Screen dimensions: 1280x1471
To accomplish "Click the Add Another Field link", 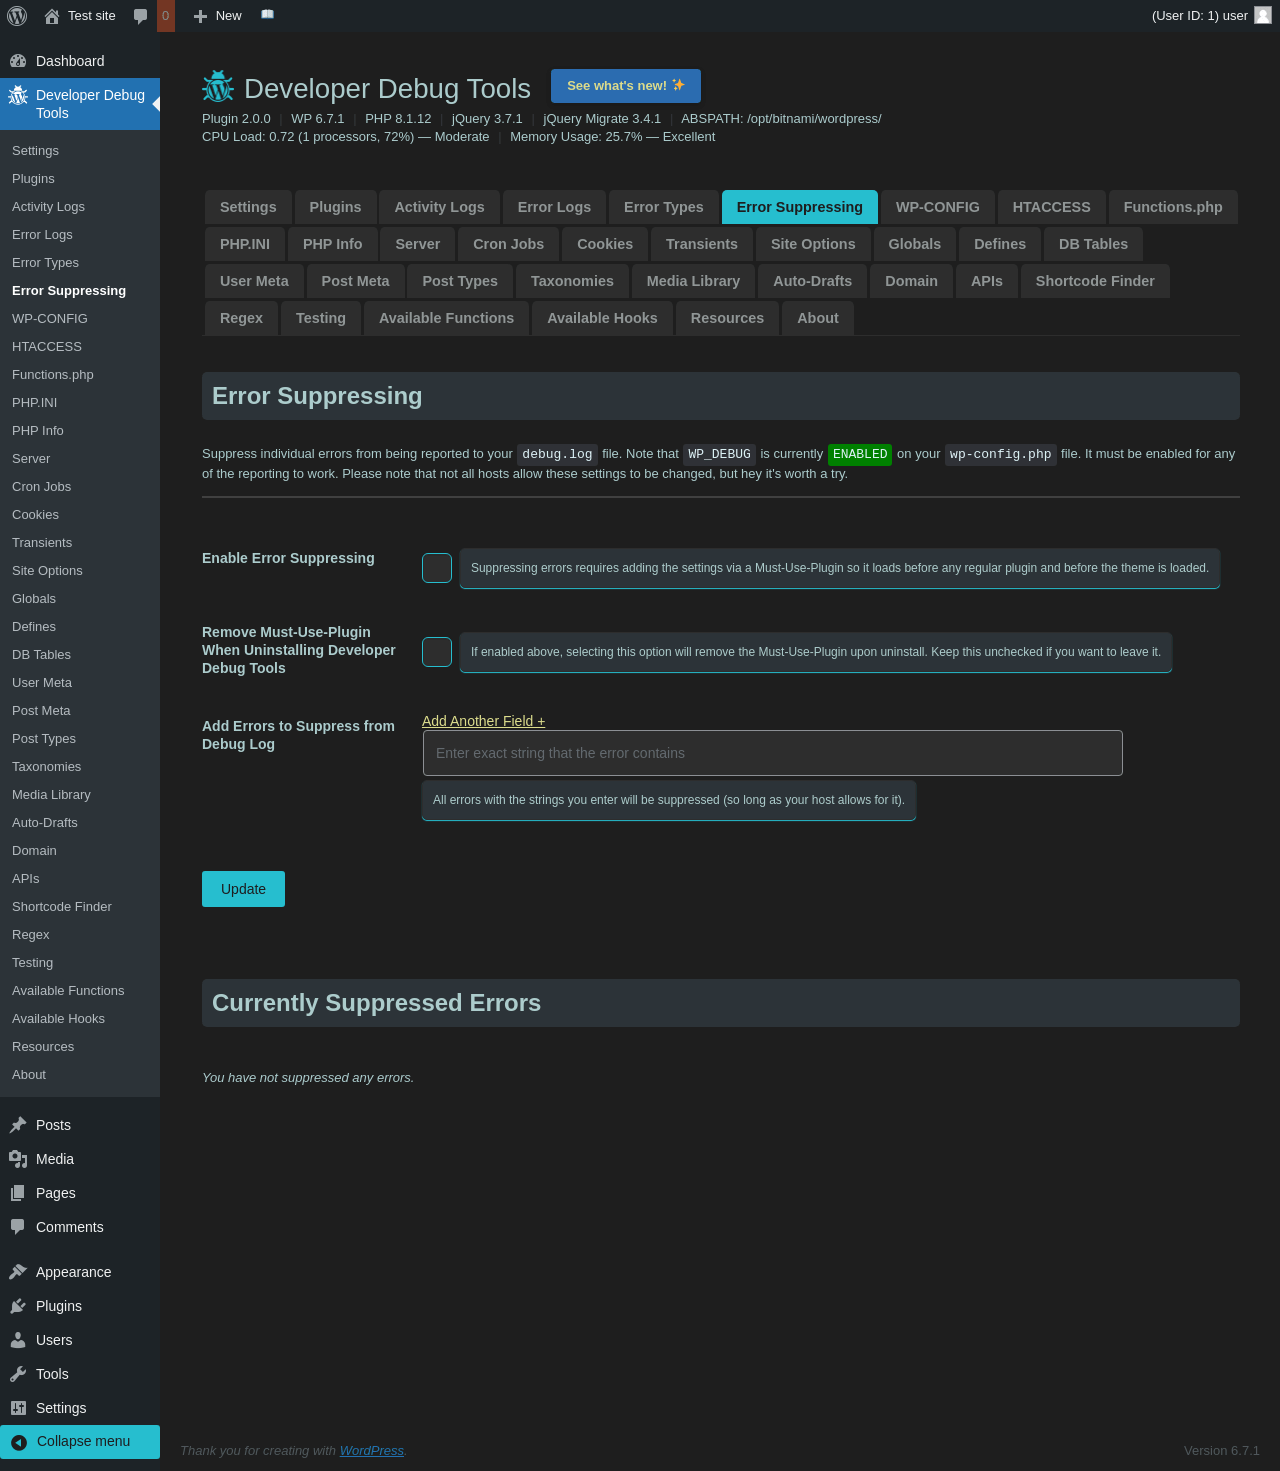I will point(483,721).
